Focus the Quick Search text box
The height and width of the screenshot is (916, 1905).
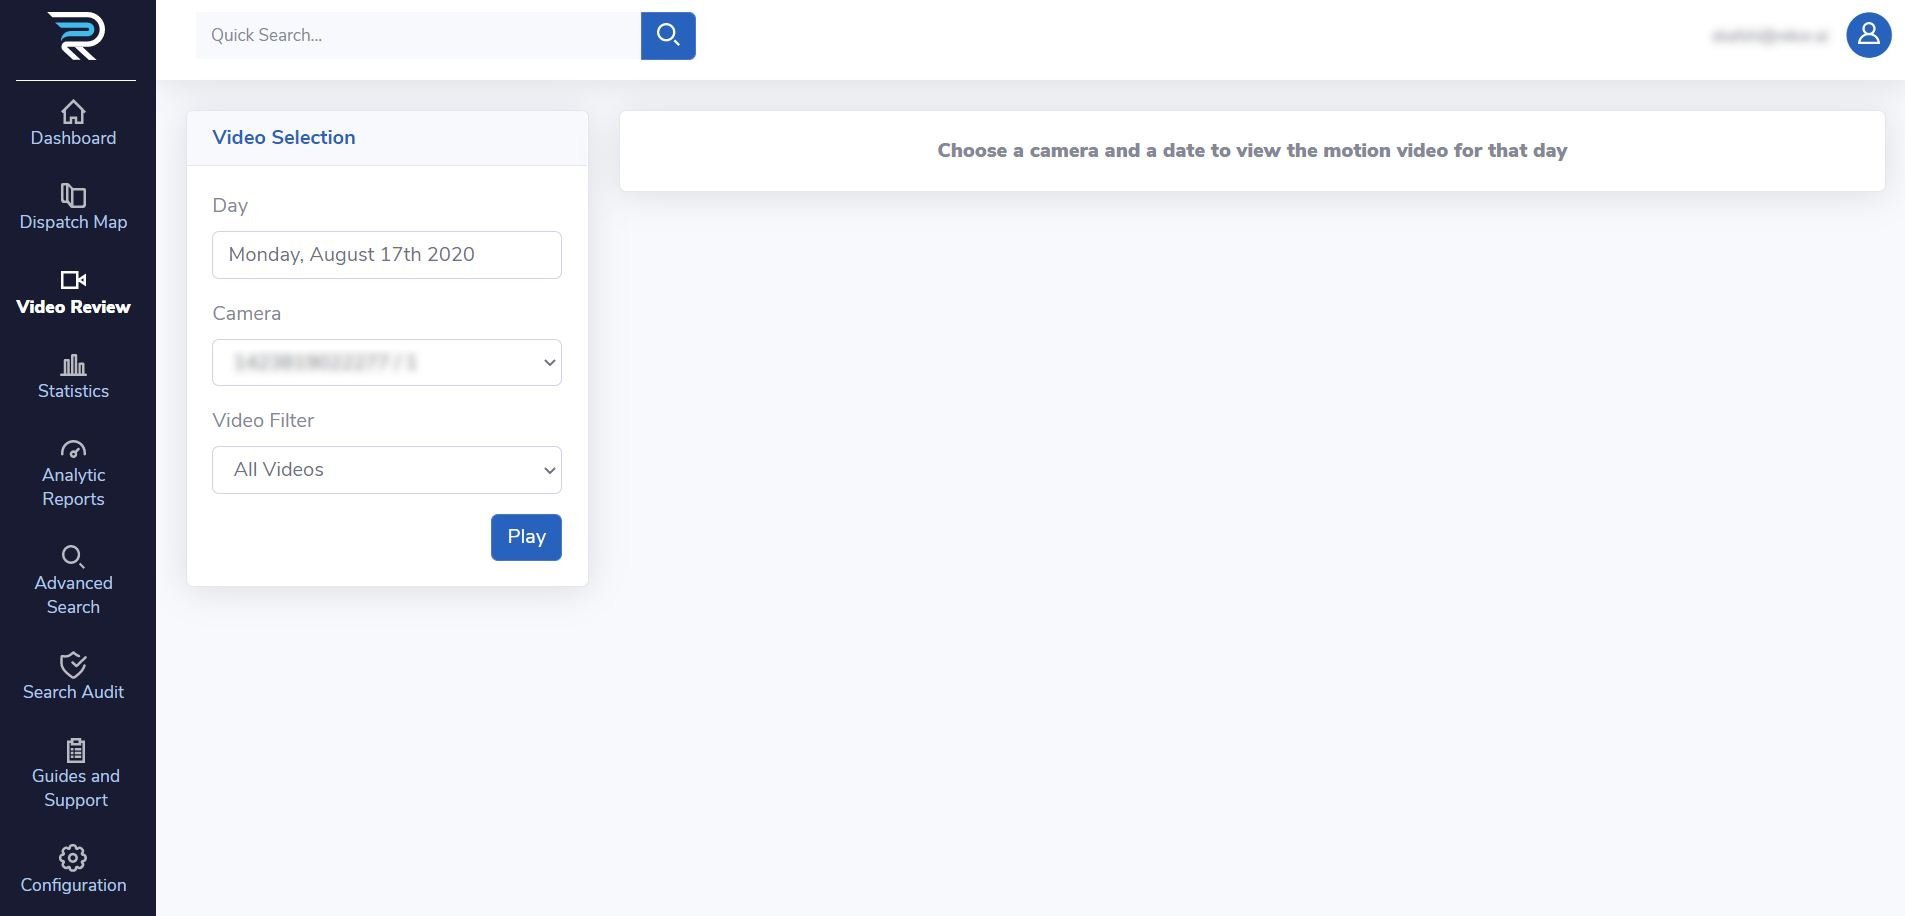click(x=418, y=36)
